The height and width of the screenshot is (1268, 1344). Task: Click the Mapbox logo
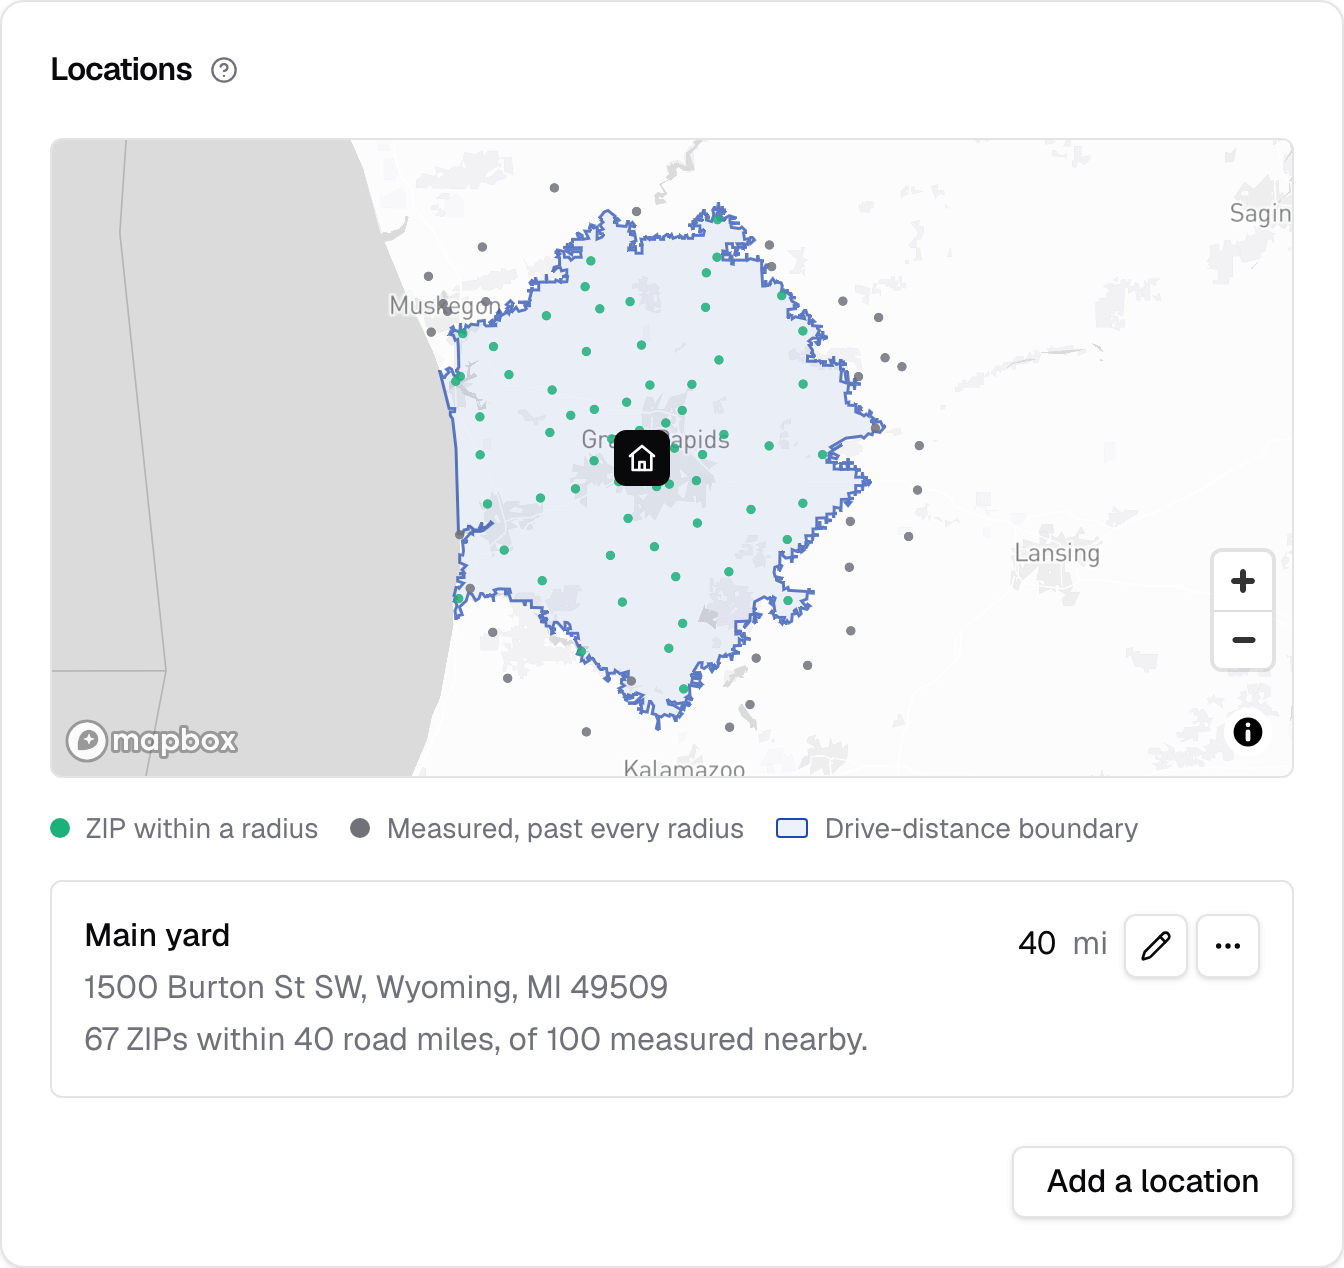tap(152, 741)
